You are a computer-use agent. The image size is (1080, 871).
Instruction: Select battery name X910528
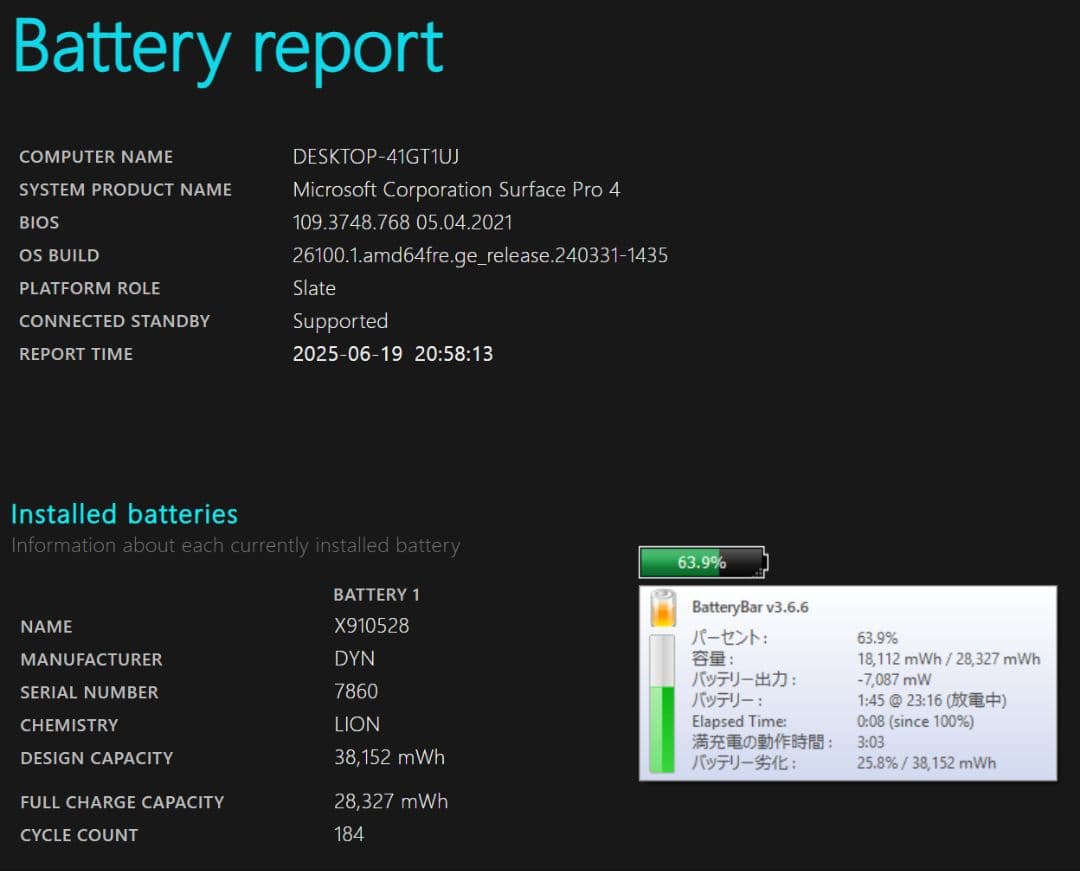pyautogui.click(x=371, y=626)
